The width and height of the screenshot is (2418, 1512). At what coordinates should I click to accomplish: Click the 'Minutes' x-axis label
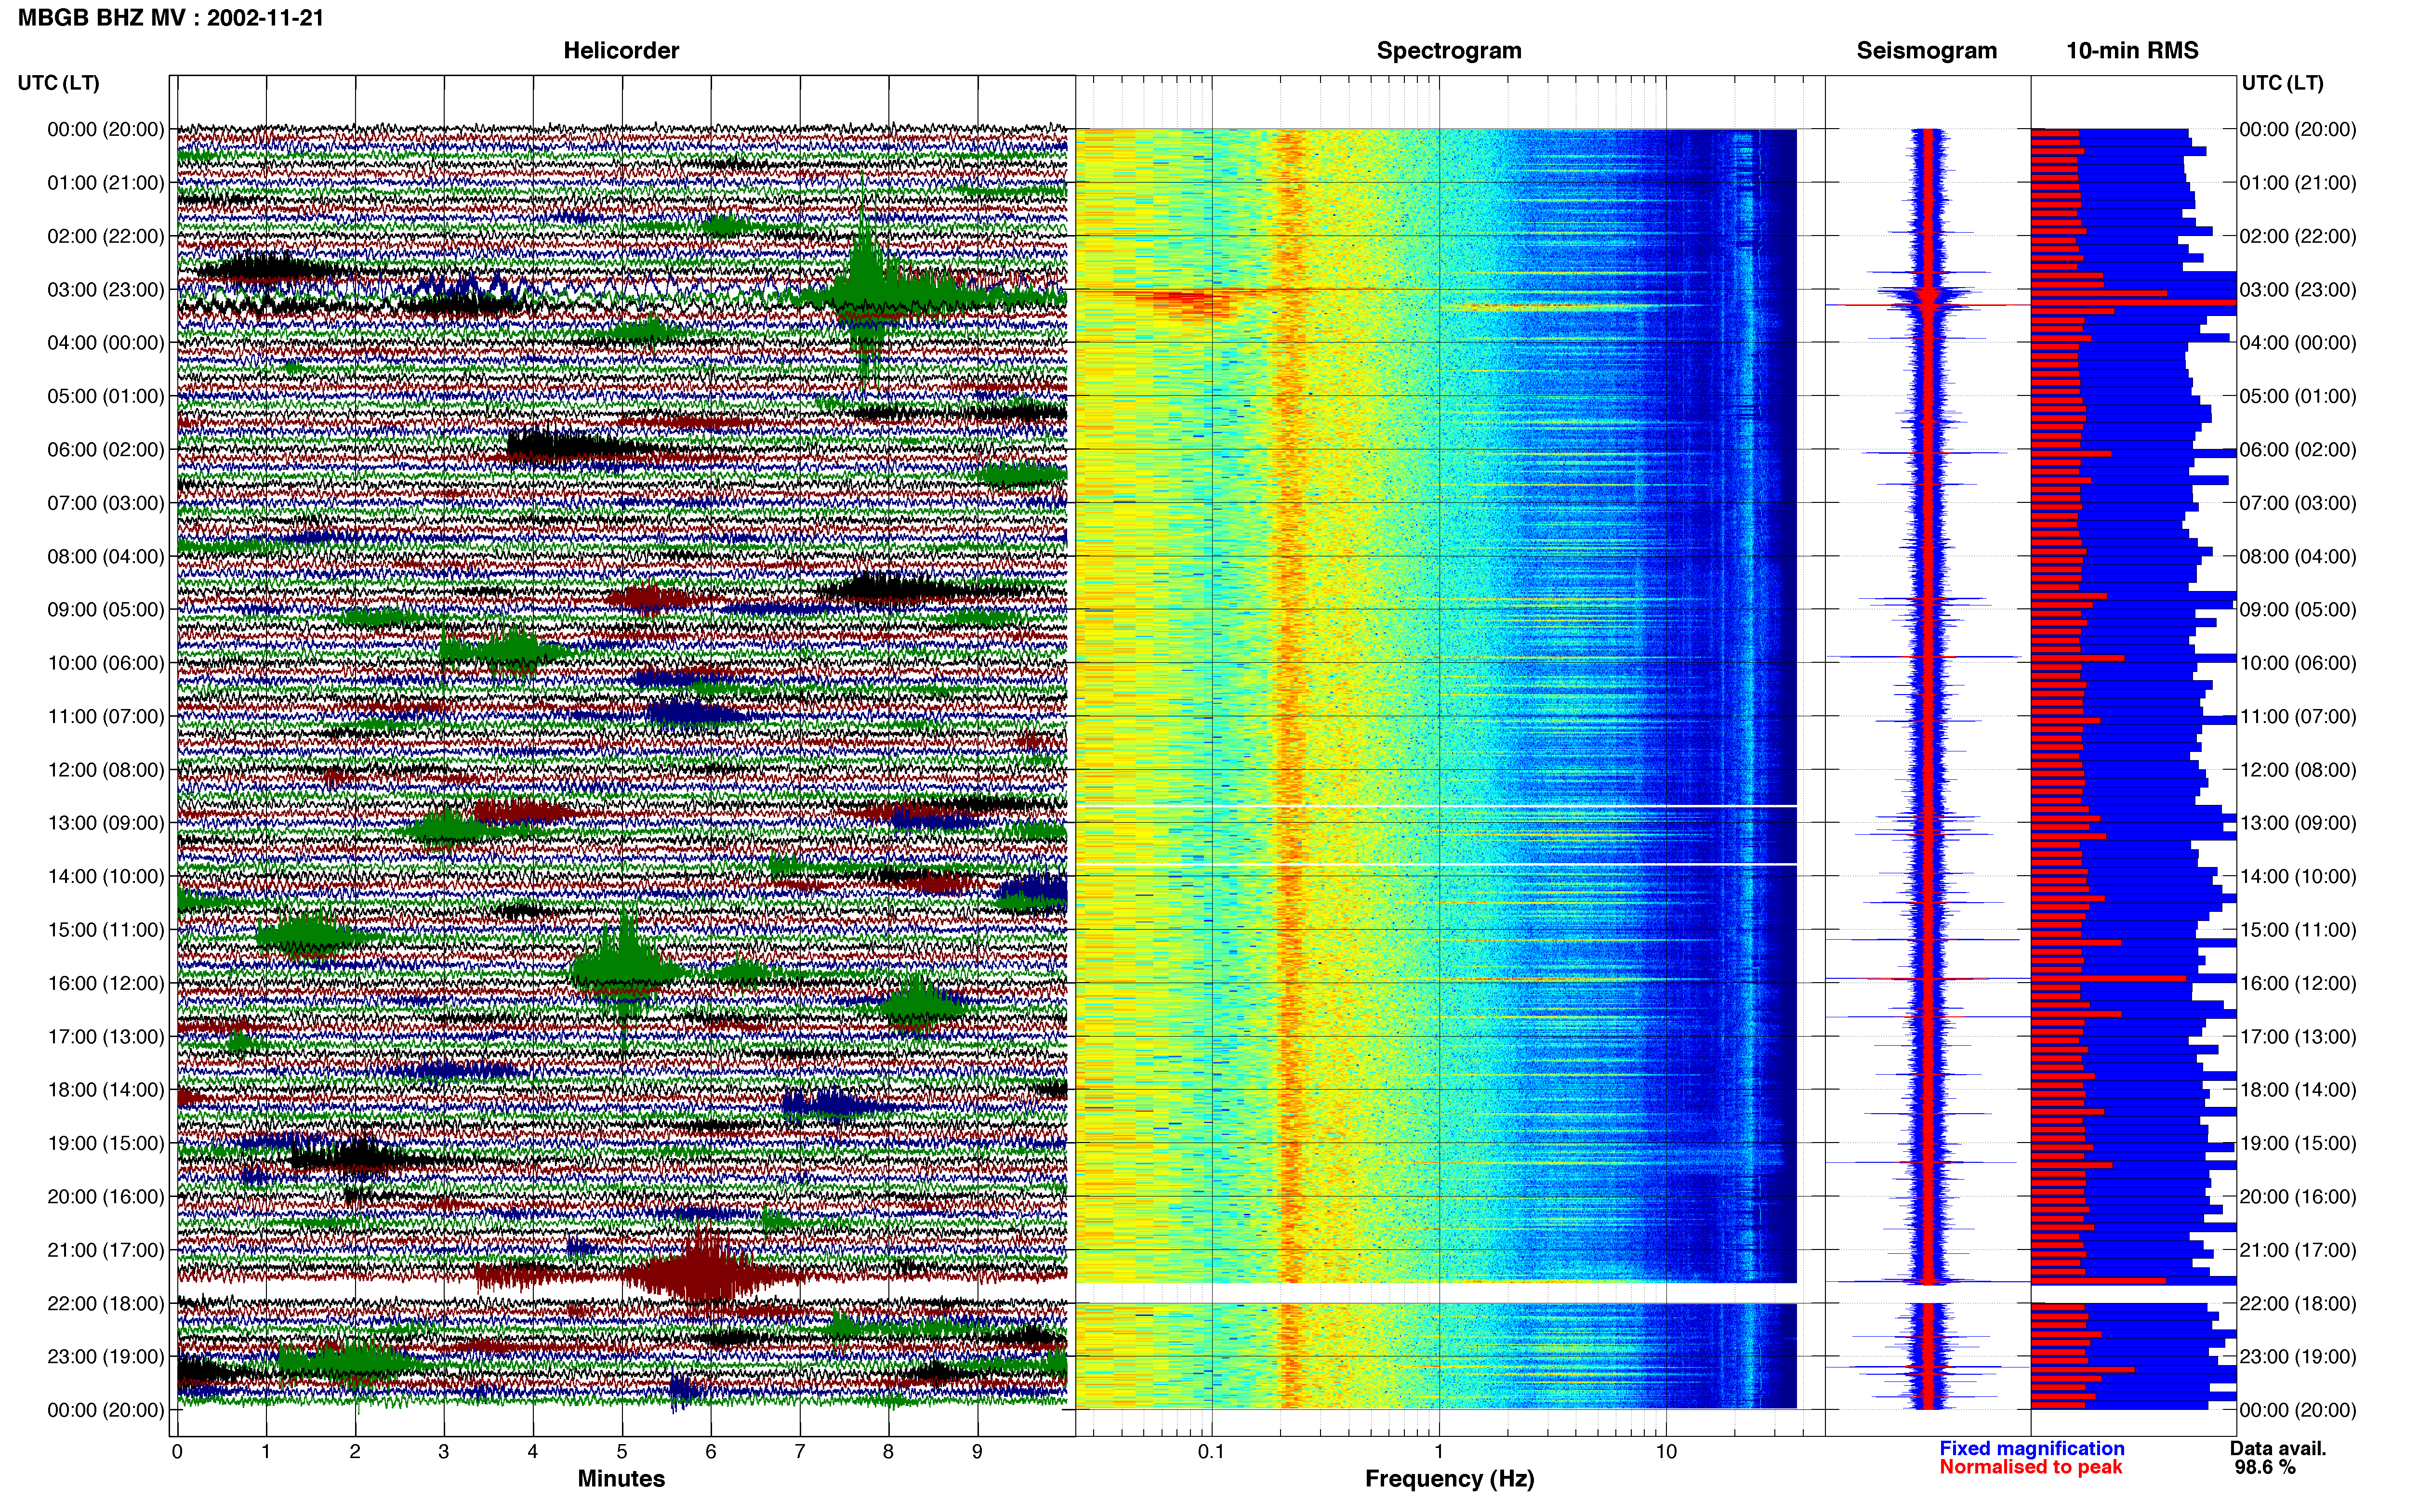coord(621,1479)
